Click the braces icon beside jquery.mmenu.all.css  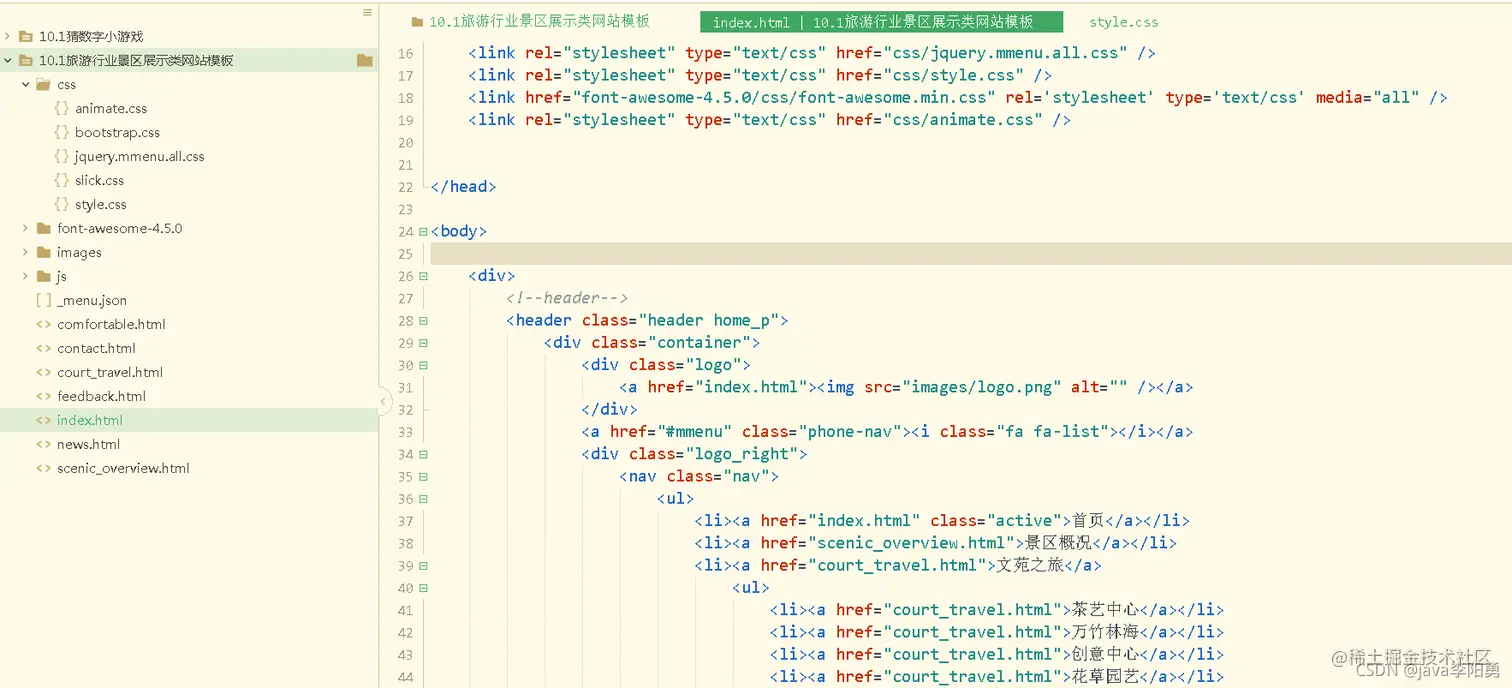(x=61, y=156)
